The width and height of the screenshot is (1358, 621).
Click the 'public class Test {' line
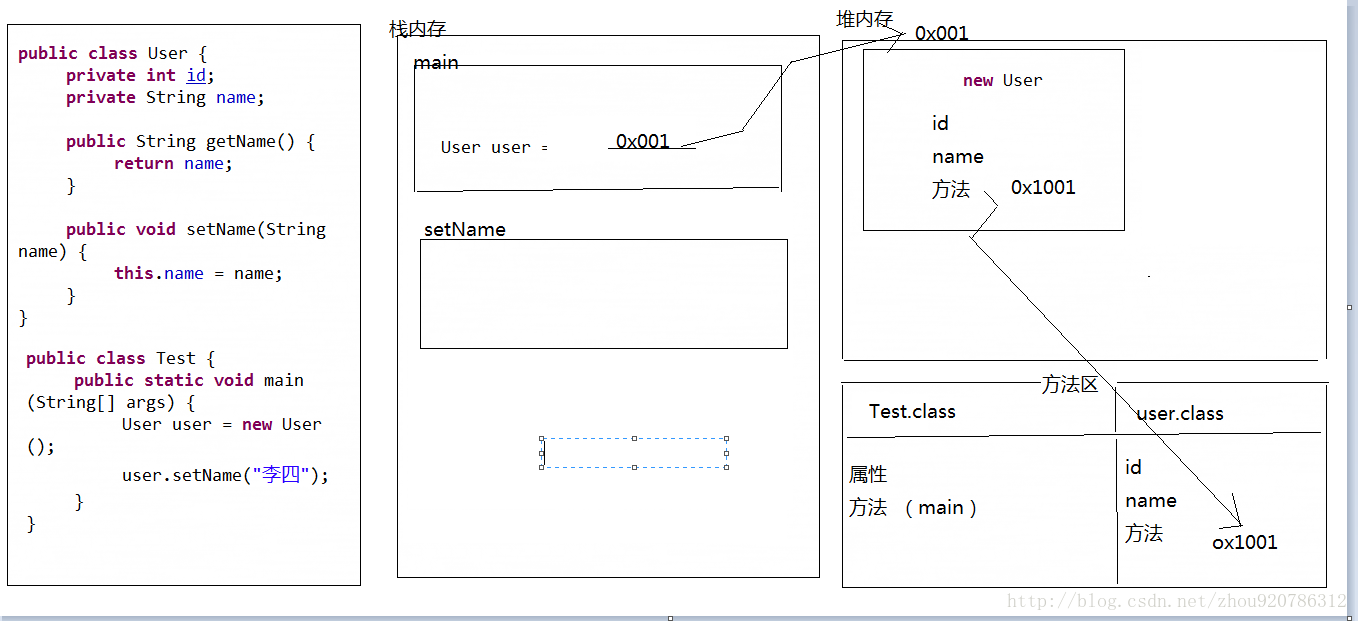[120, 359]
